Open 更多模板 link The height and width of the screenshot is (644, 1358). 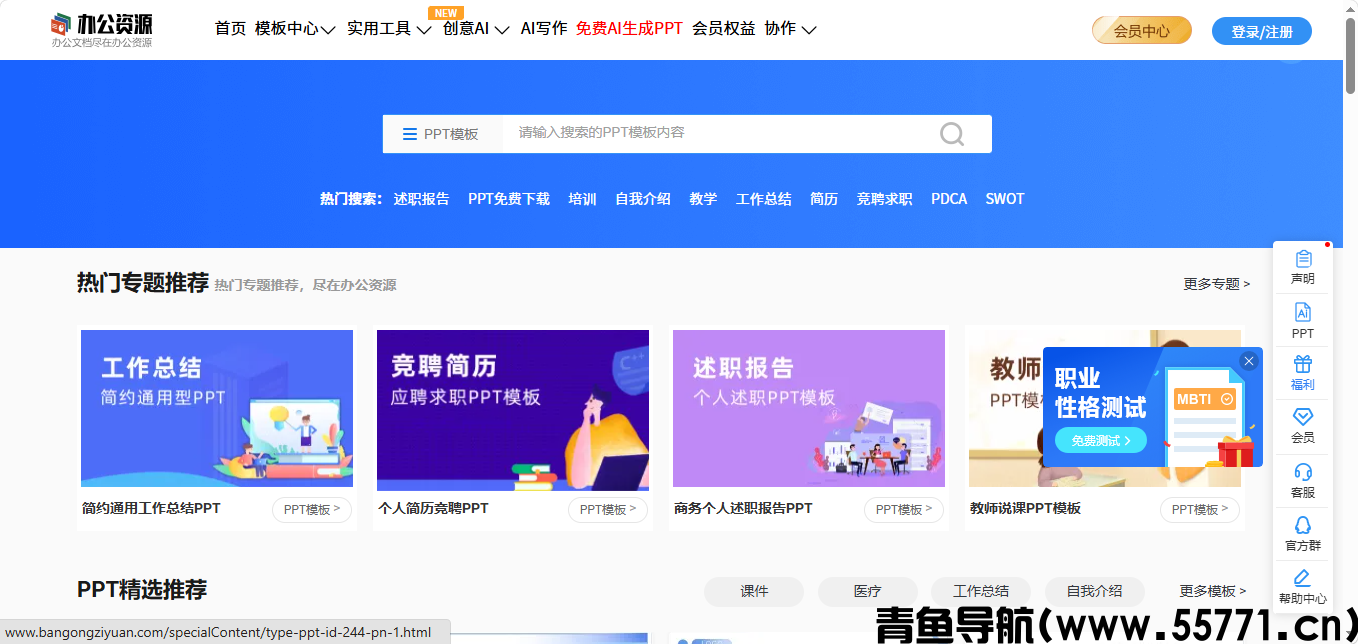click(x=1213, y=591)
